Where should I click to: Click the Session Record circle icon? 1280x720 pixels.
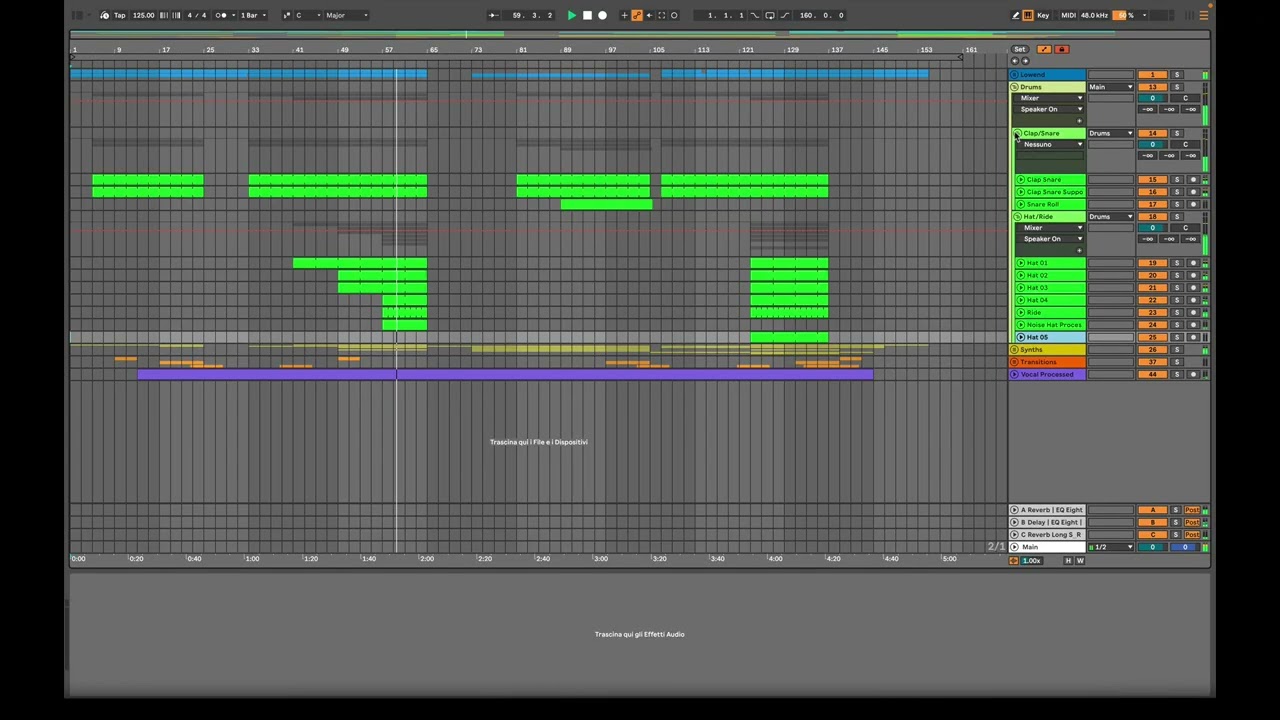(674, 15)
